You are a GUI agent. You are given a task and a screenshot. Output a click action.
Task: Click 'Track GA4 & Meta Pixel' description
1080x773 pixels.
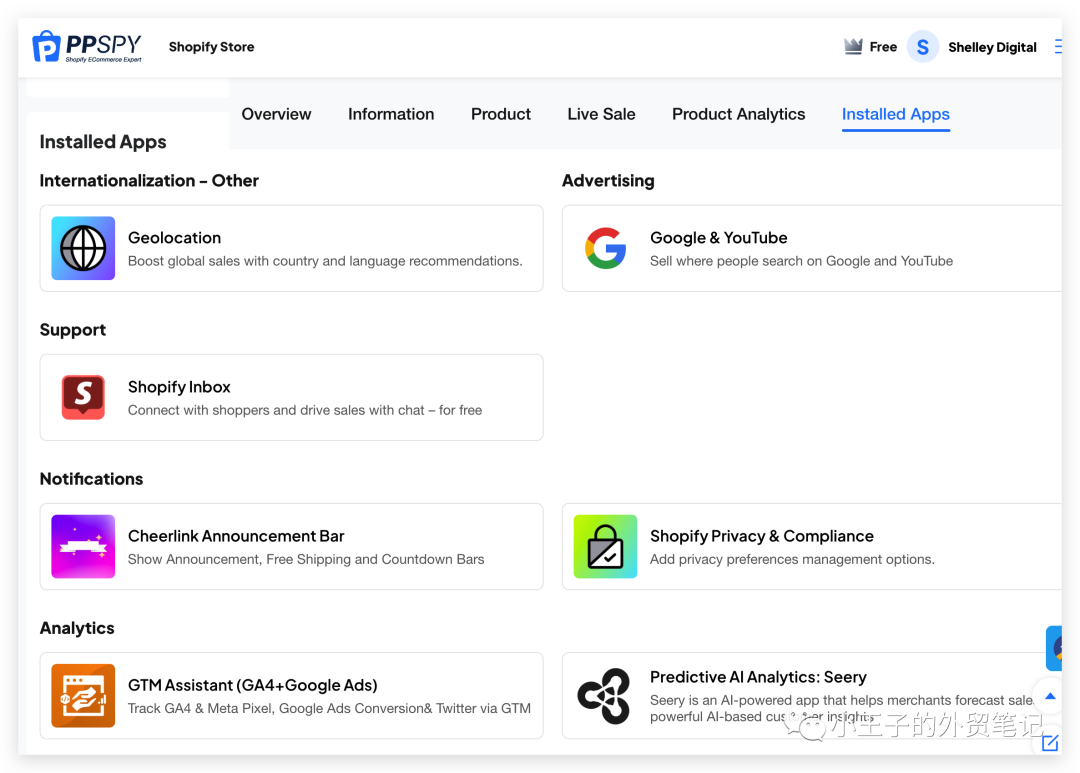click(329, 708)
